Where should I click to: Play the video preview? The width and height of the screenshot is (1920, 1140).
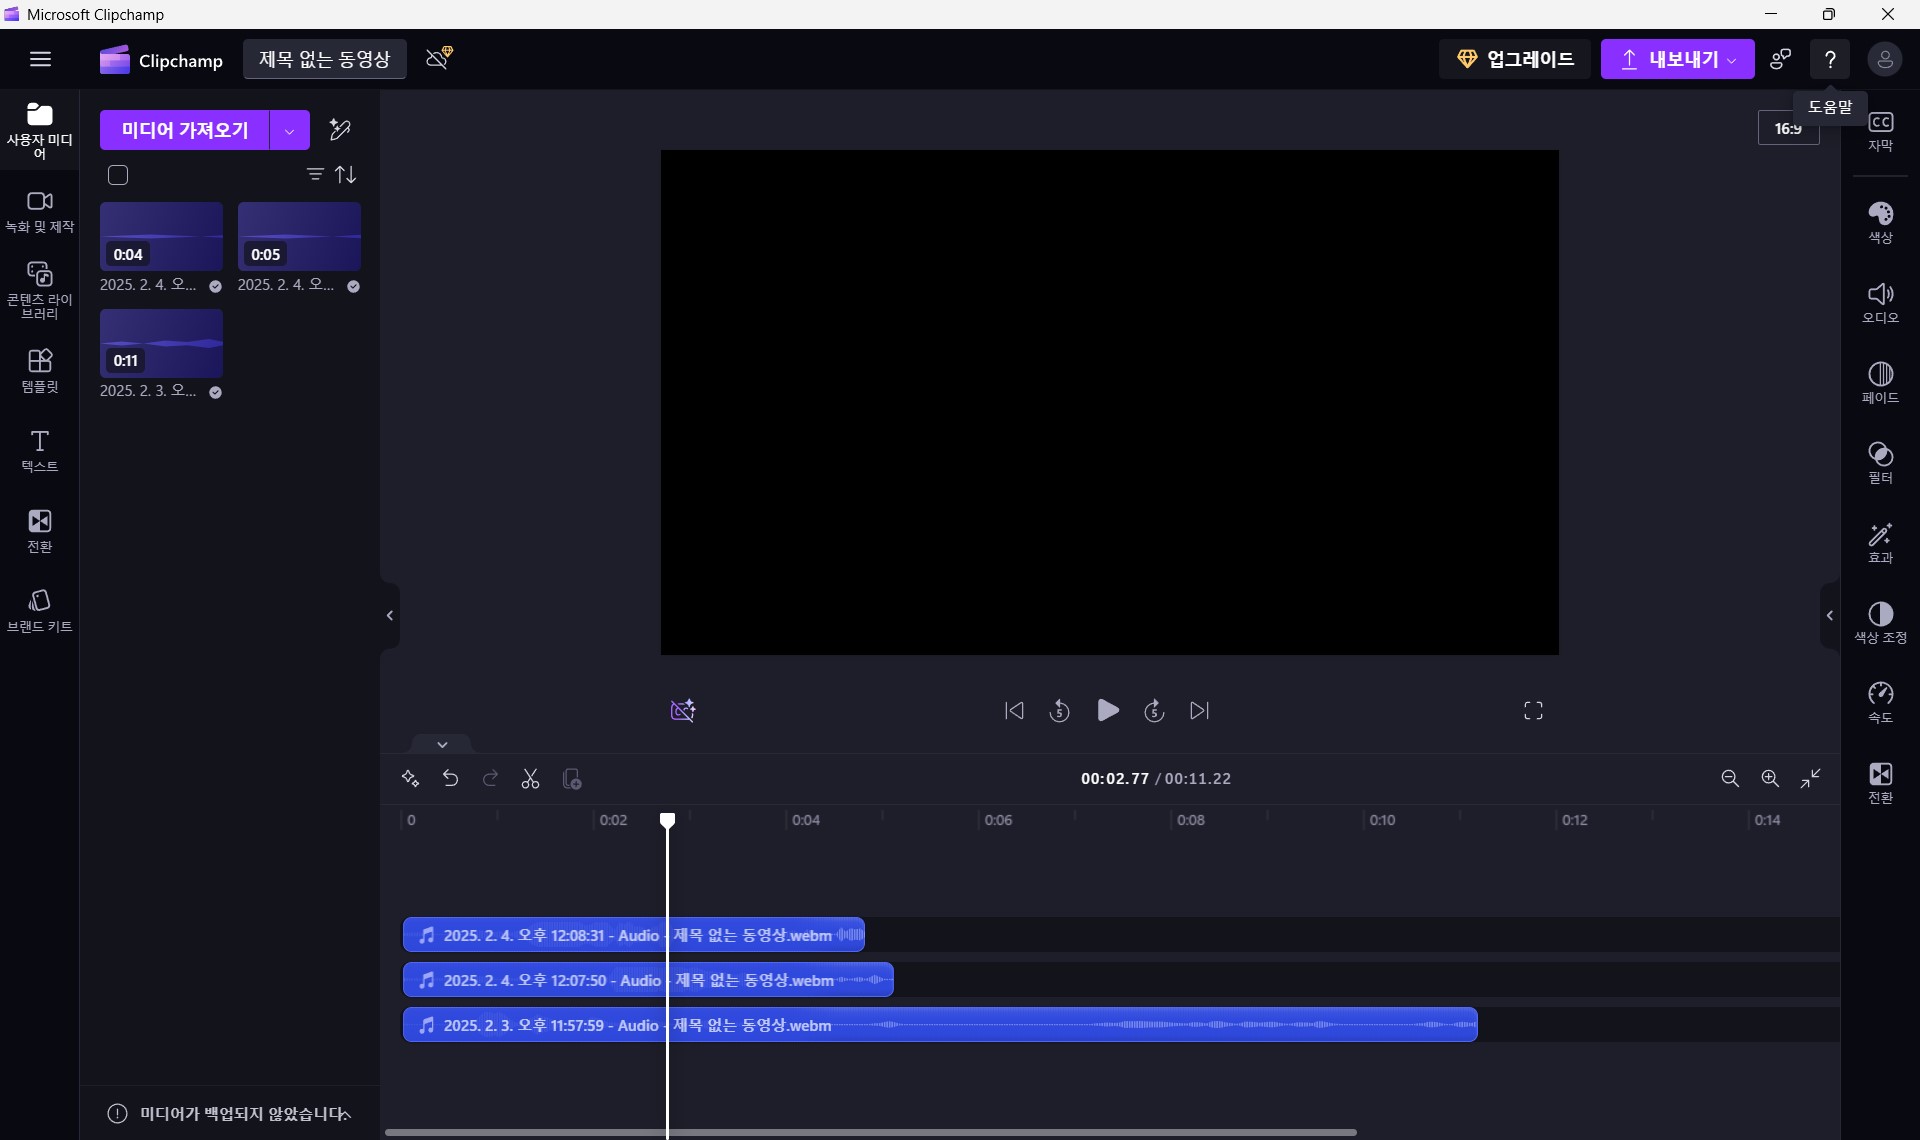[1108, 711]
